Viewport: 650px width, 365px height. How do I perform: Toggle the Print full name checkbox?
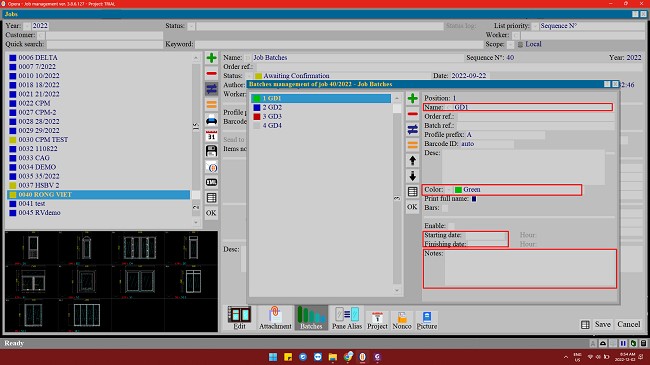(x=474, y=199)
